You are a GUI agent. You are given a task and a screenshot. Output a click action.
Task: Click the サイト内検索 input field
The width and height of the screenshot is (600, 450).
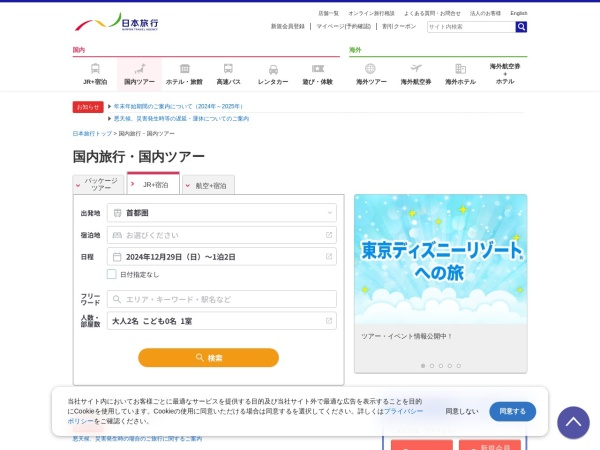471,27
